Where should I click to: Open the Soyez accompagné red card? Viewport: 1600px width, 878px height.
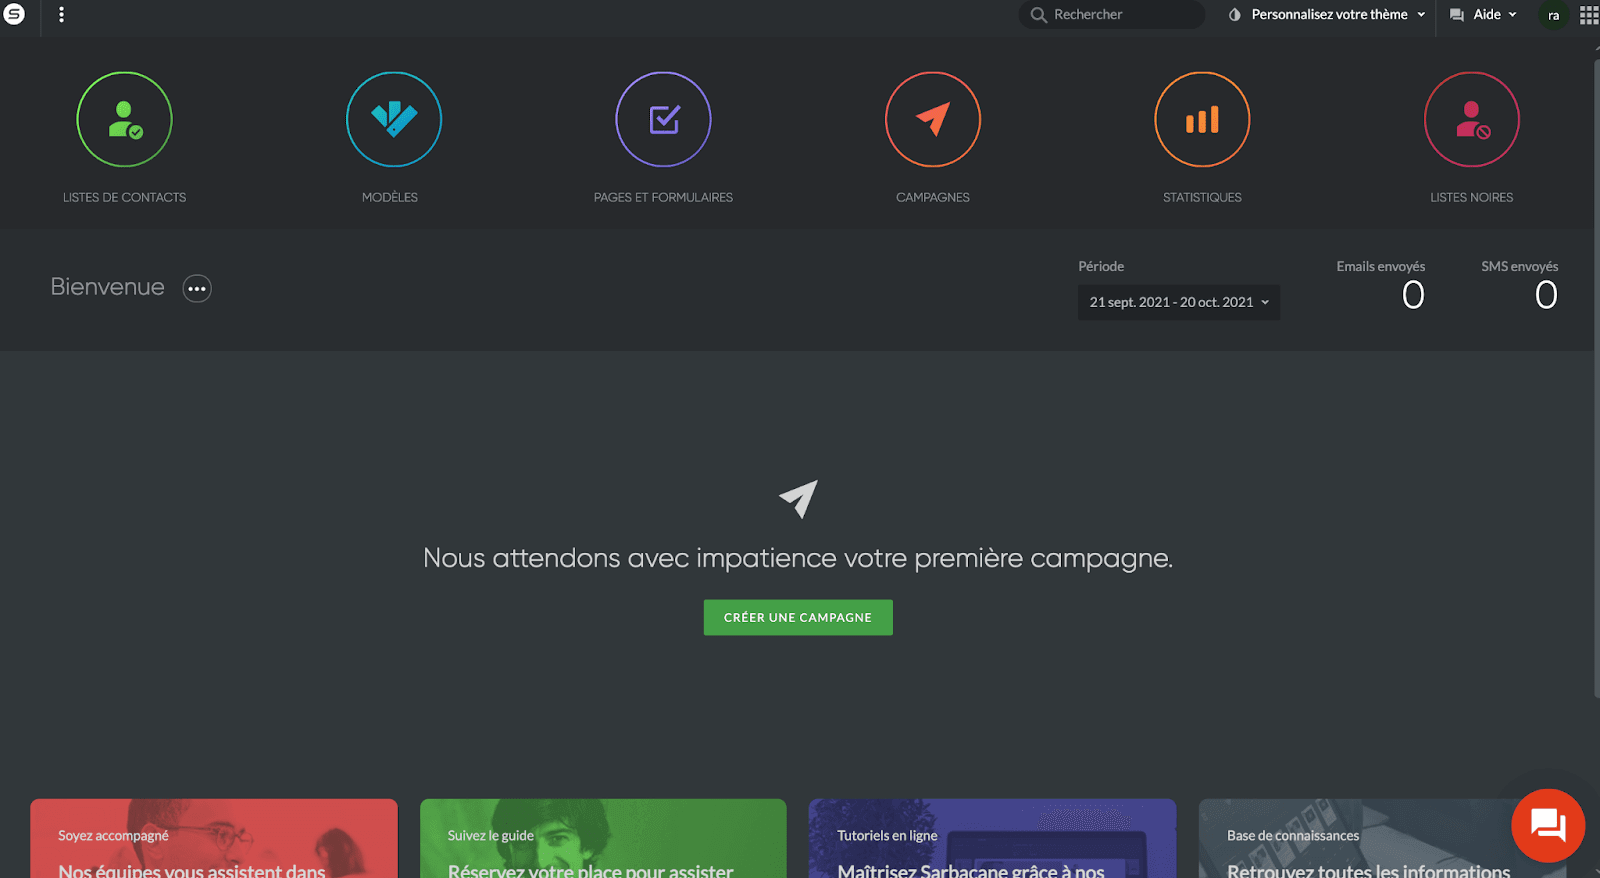point(214,838)
